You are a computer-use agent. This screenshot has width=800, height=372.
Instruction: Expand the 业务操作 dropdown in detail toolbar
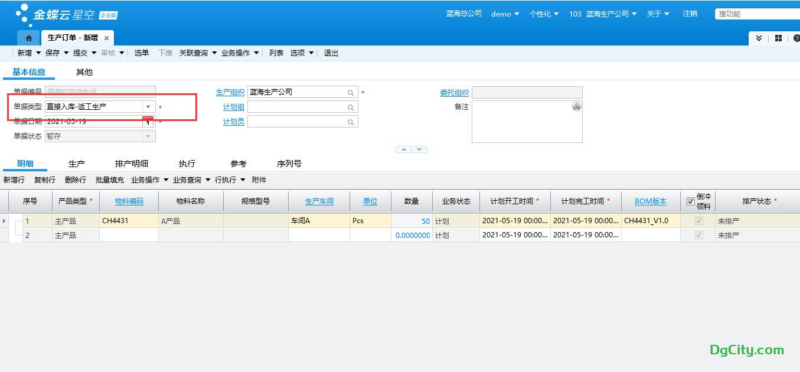(x=165, y=180)
